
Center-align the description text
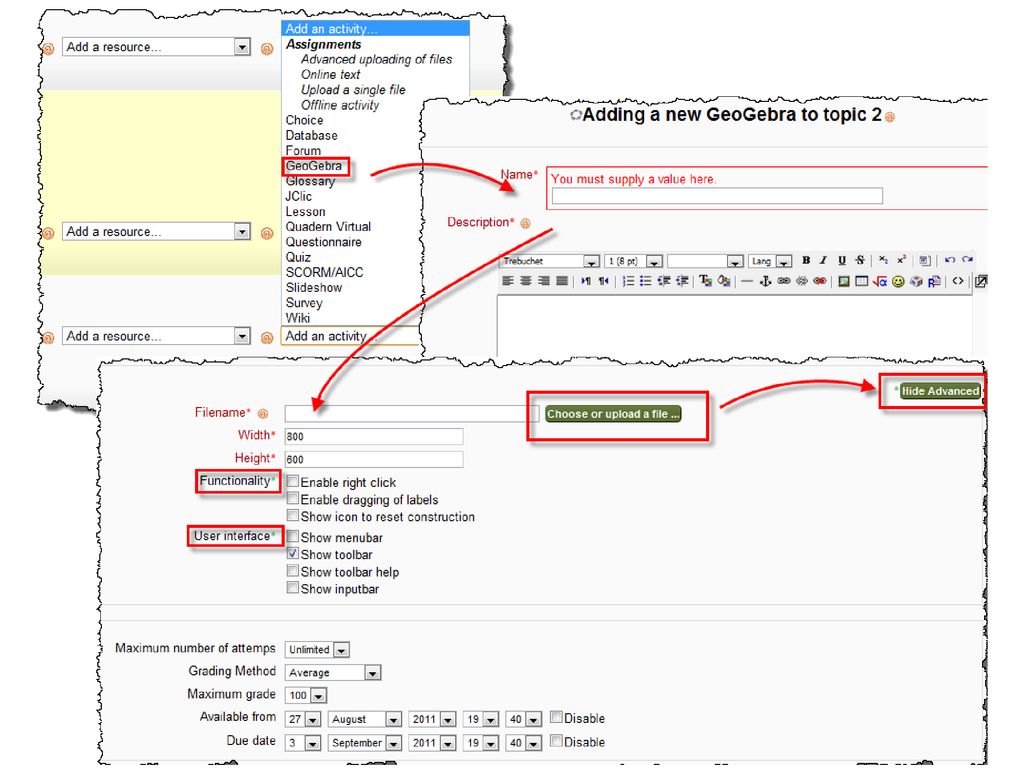click(526, 281)
